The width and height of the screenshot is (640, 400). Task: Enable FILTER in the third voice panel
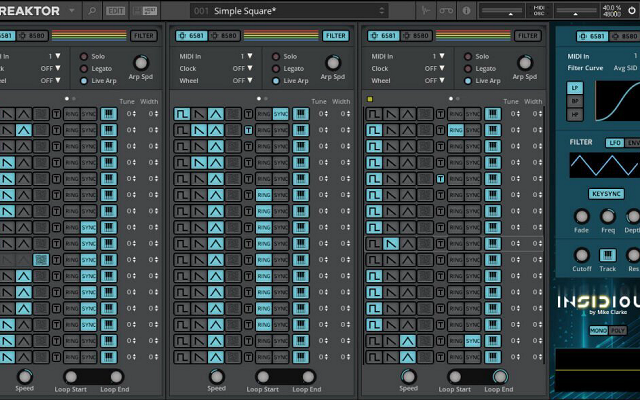527,36
